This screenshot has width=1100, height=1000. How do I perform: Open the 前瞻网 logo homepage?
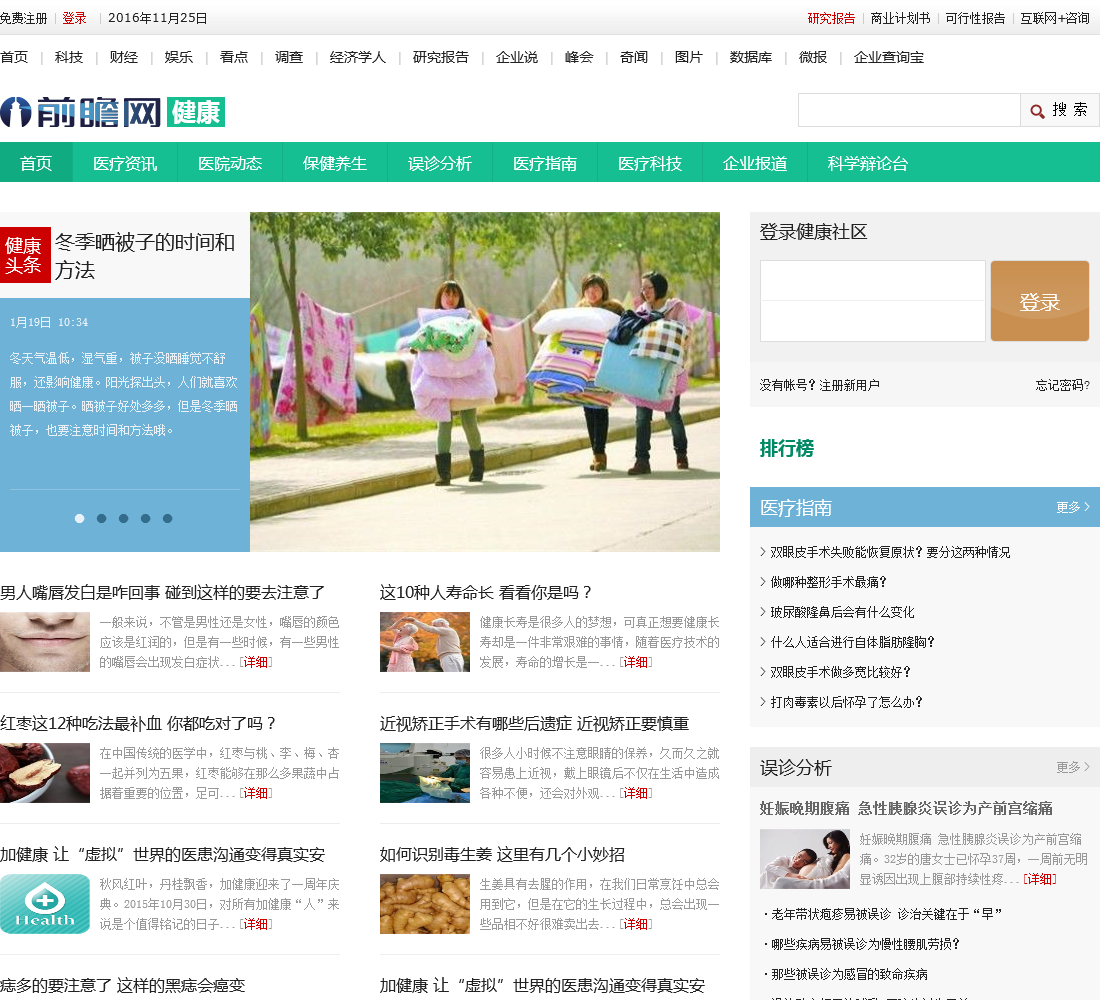(81, 112)
